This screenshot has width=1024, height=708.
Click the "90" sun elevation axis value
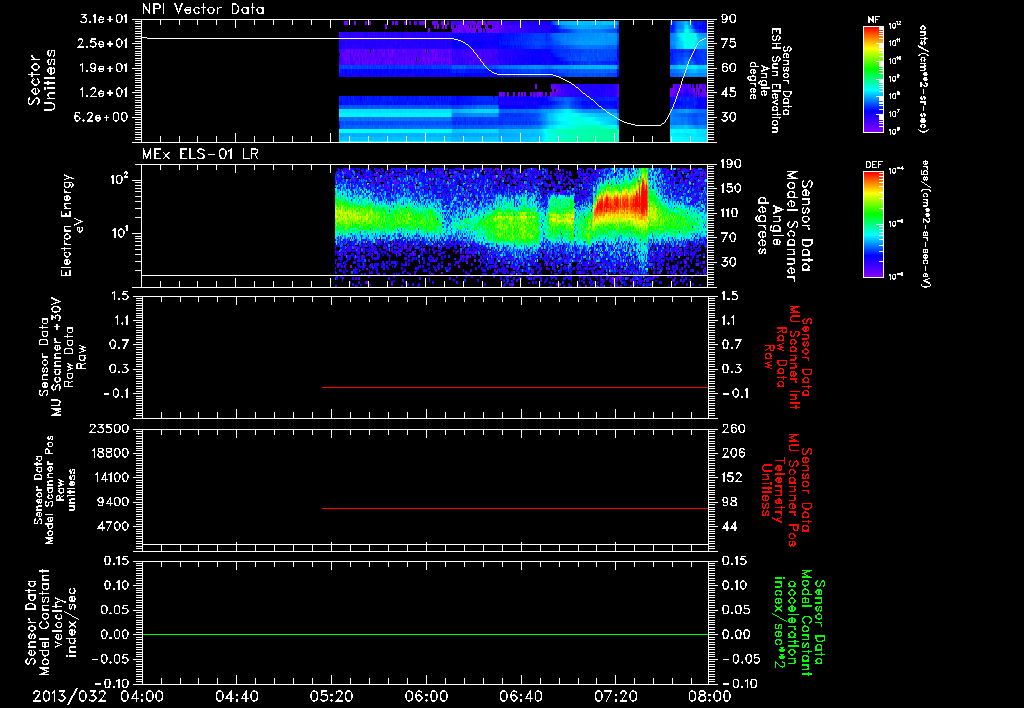(x=729, y=19)
